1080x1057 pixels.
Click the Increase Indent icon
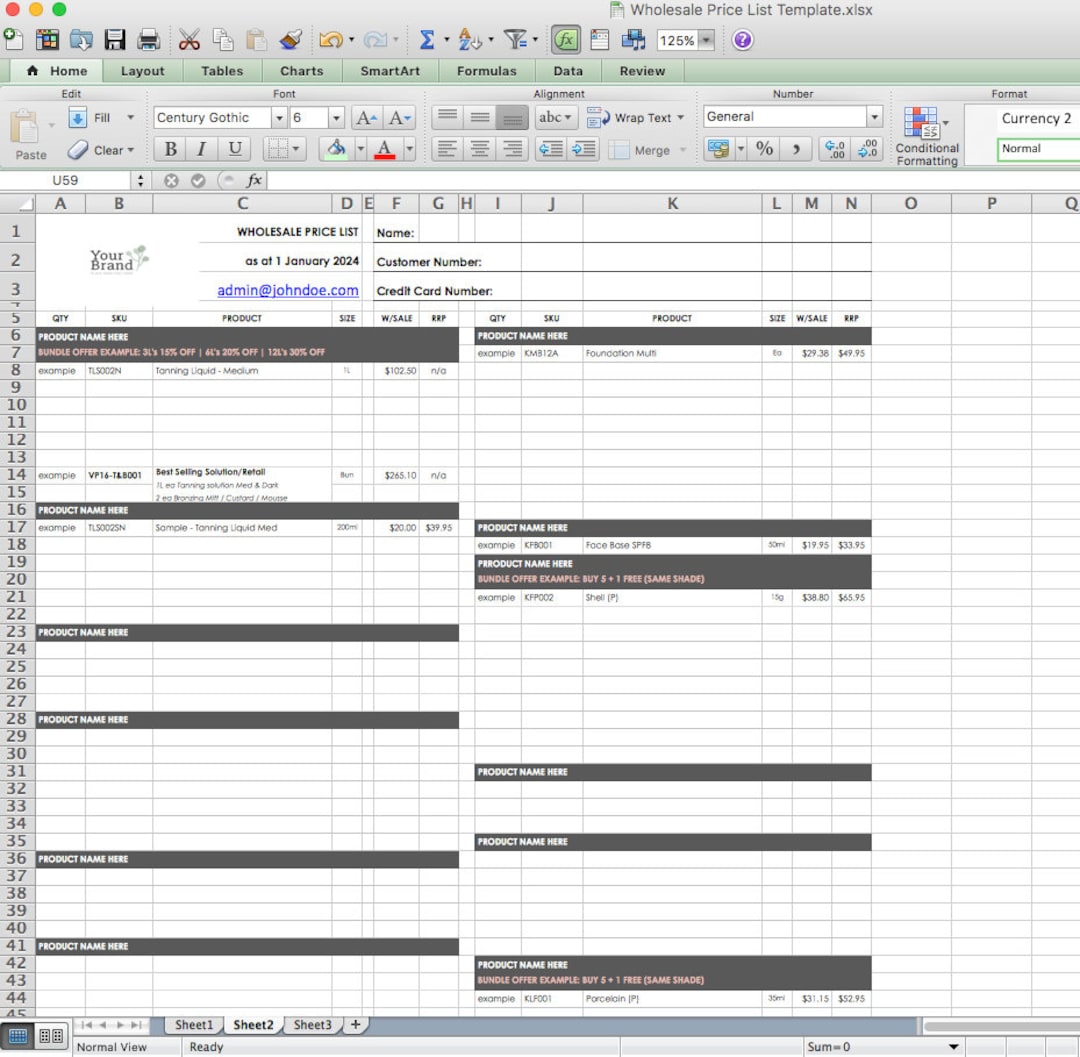click(x=583, y=149)
